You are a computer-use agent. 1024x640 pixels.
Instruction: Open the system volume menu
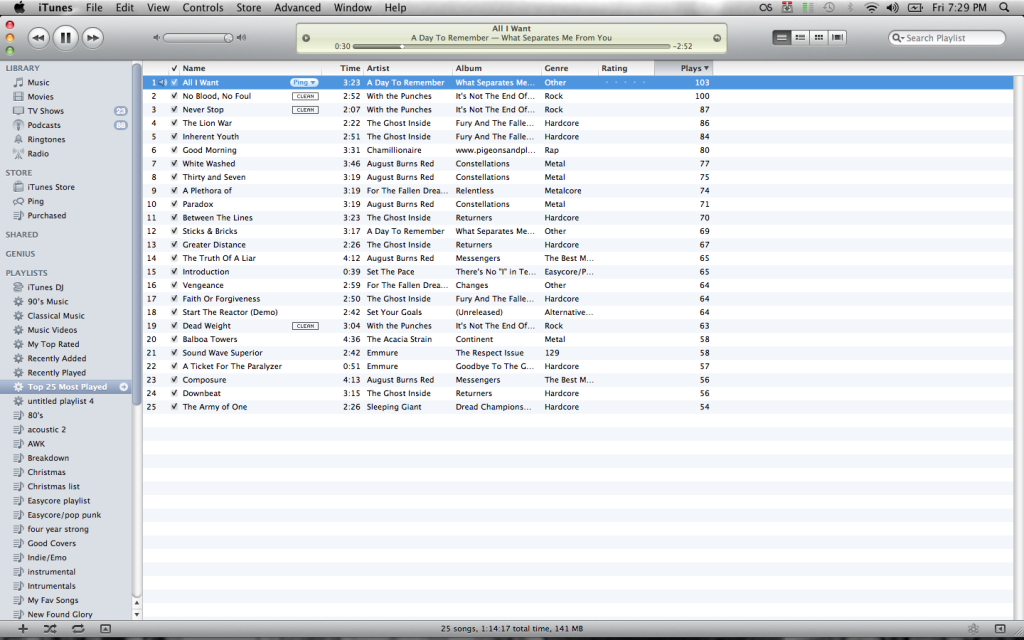pyautogui.click(x=892, y=8)
